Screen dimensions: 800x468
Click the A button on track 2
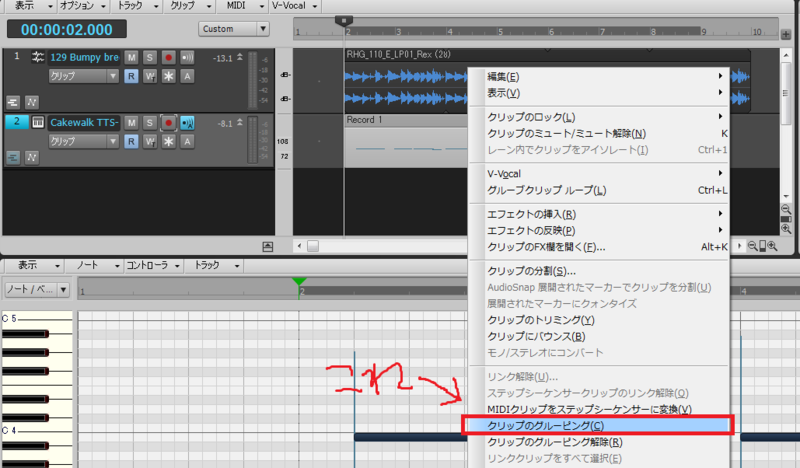pos(187,141)
